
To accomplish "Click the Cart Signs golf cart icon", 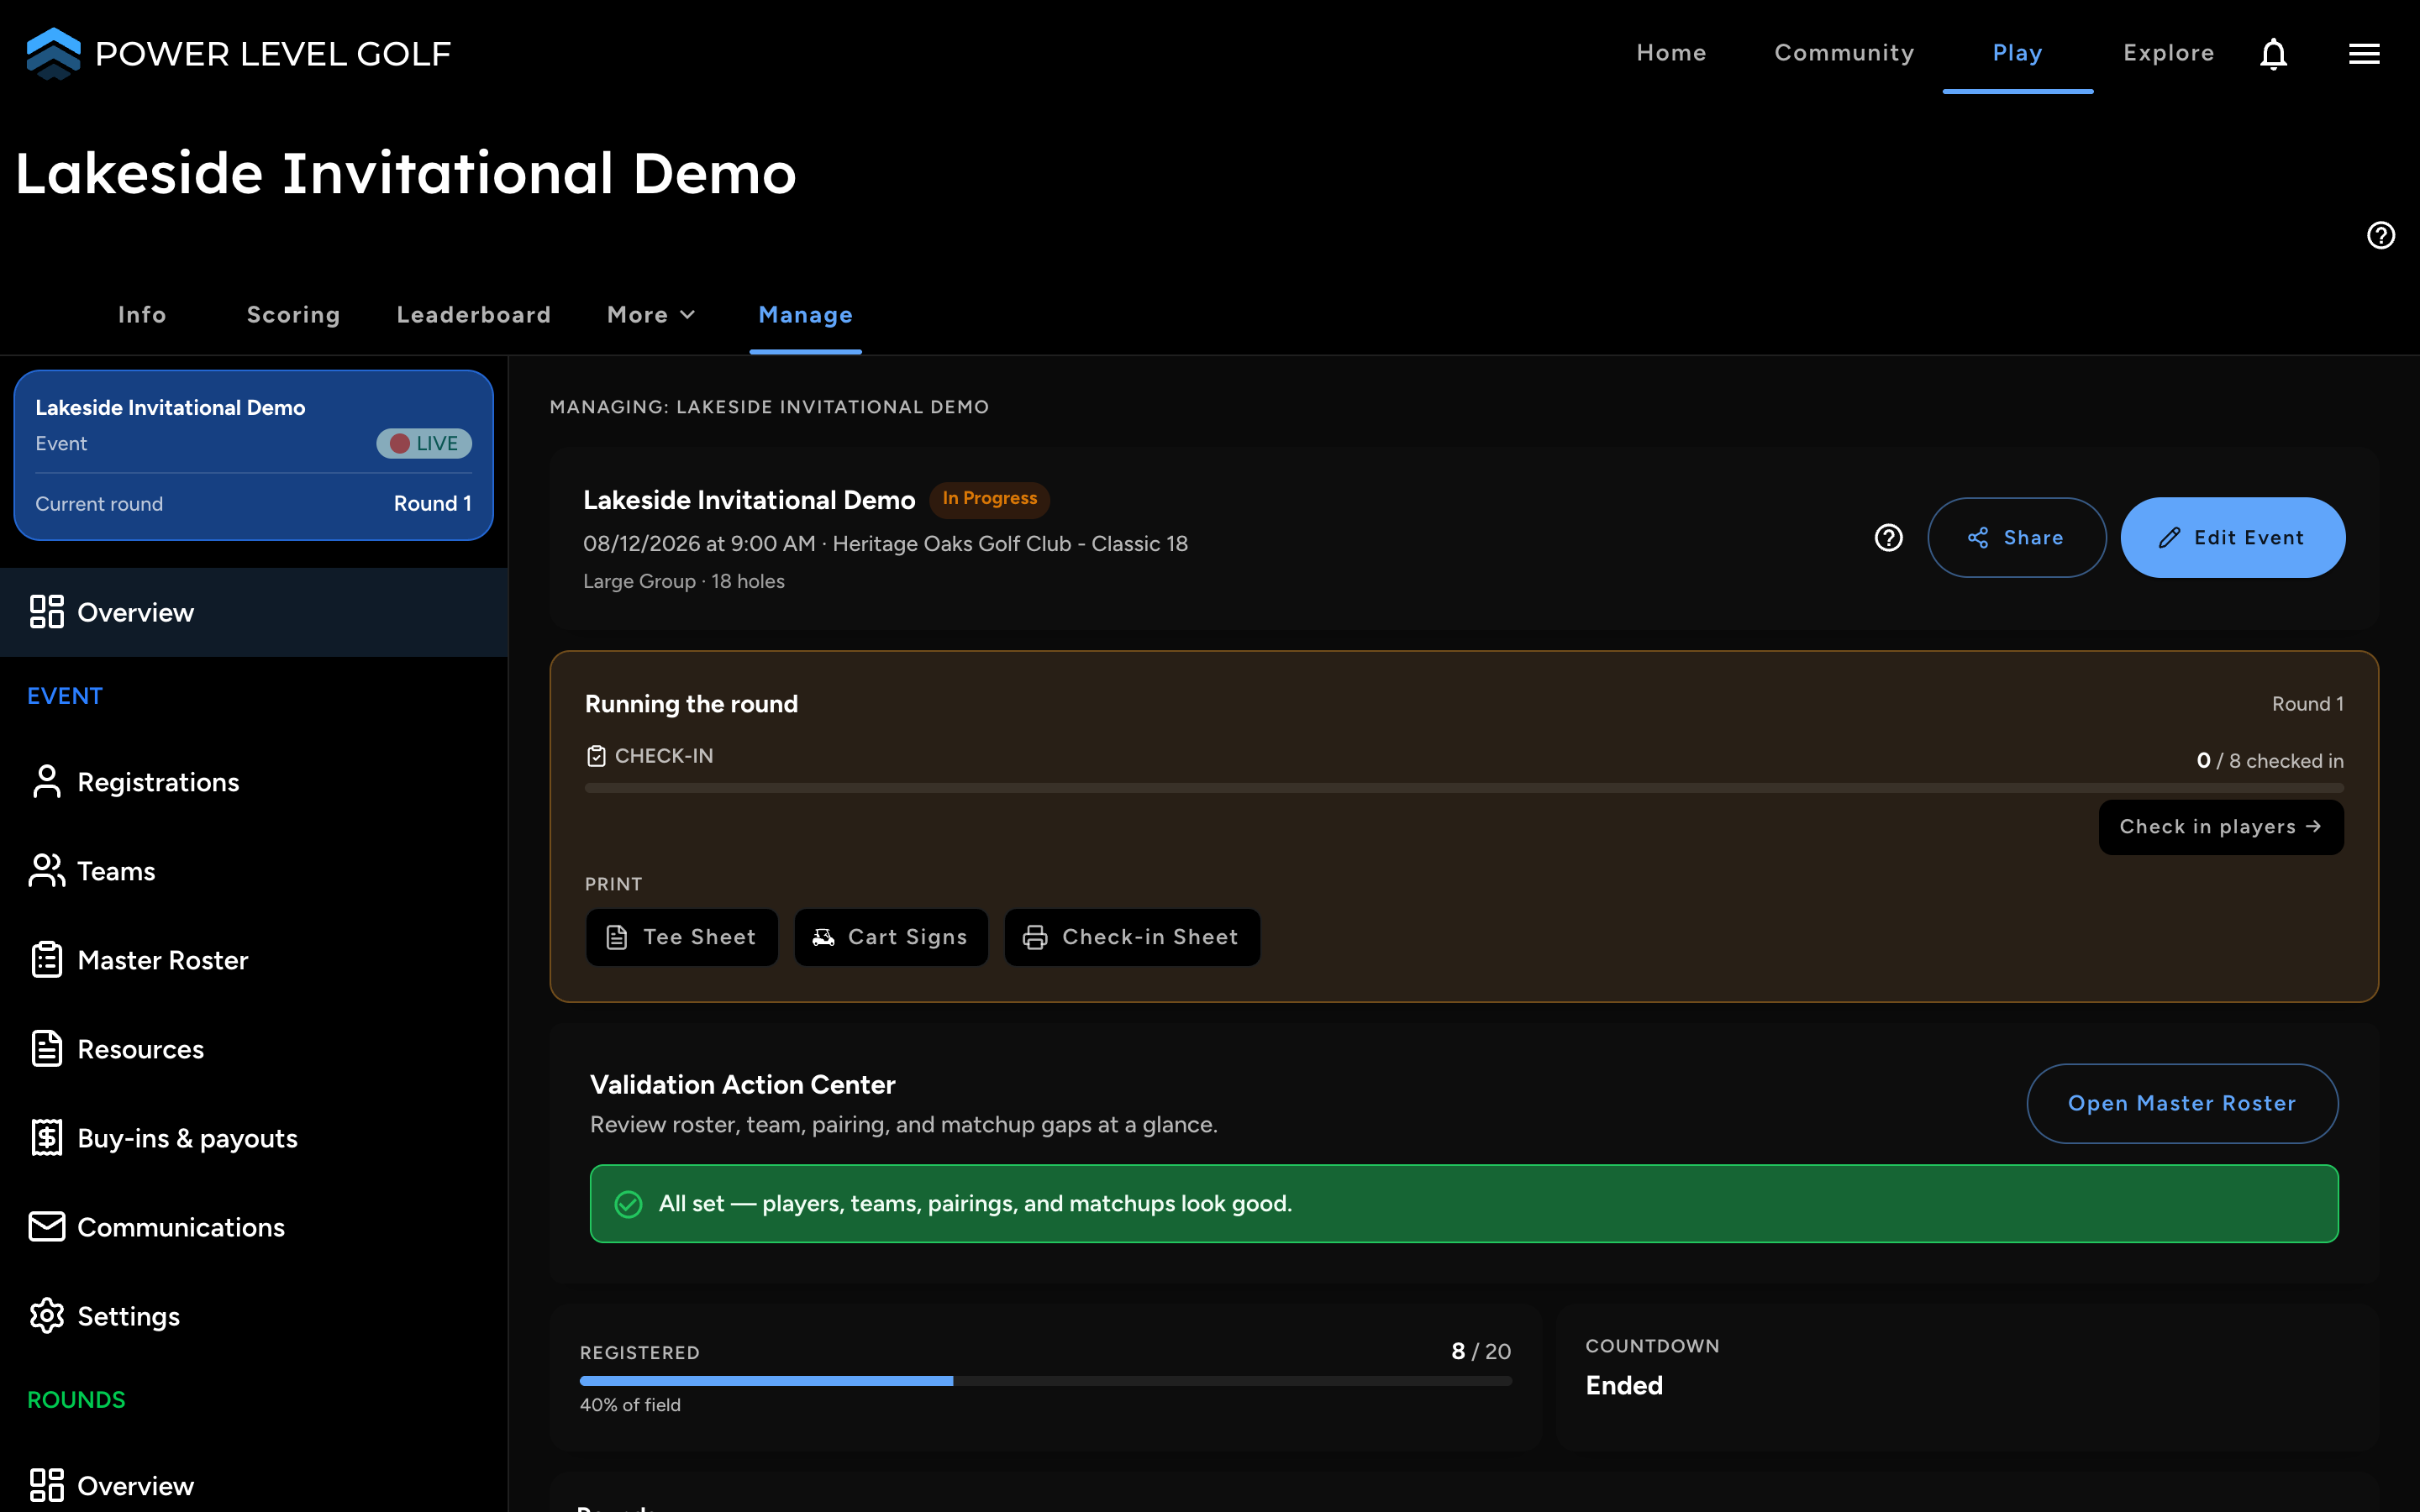I will pyautogui.click(x=823, y=937).
